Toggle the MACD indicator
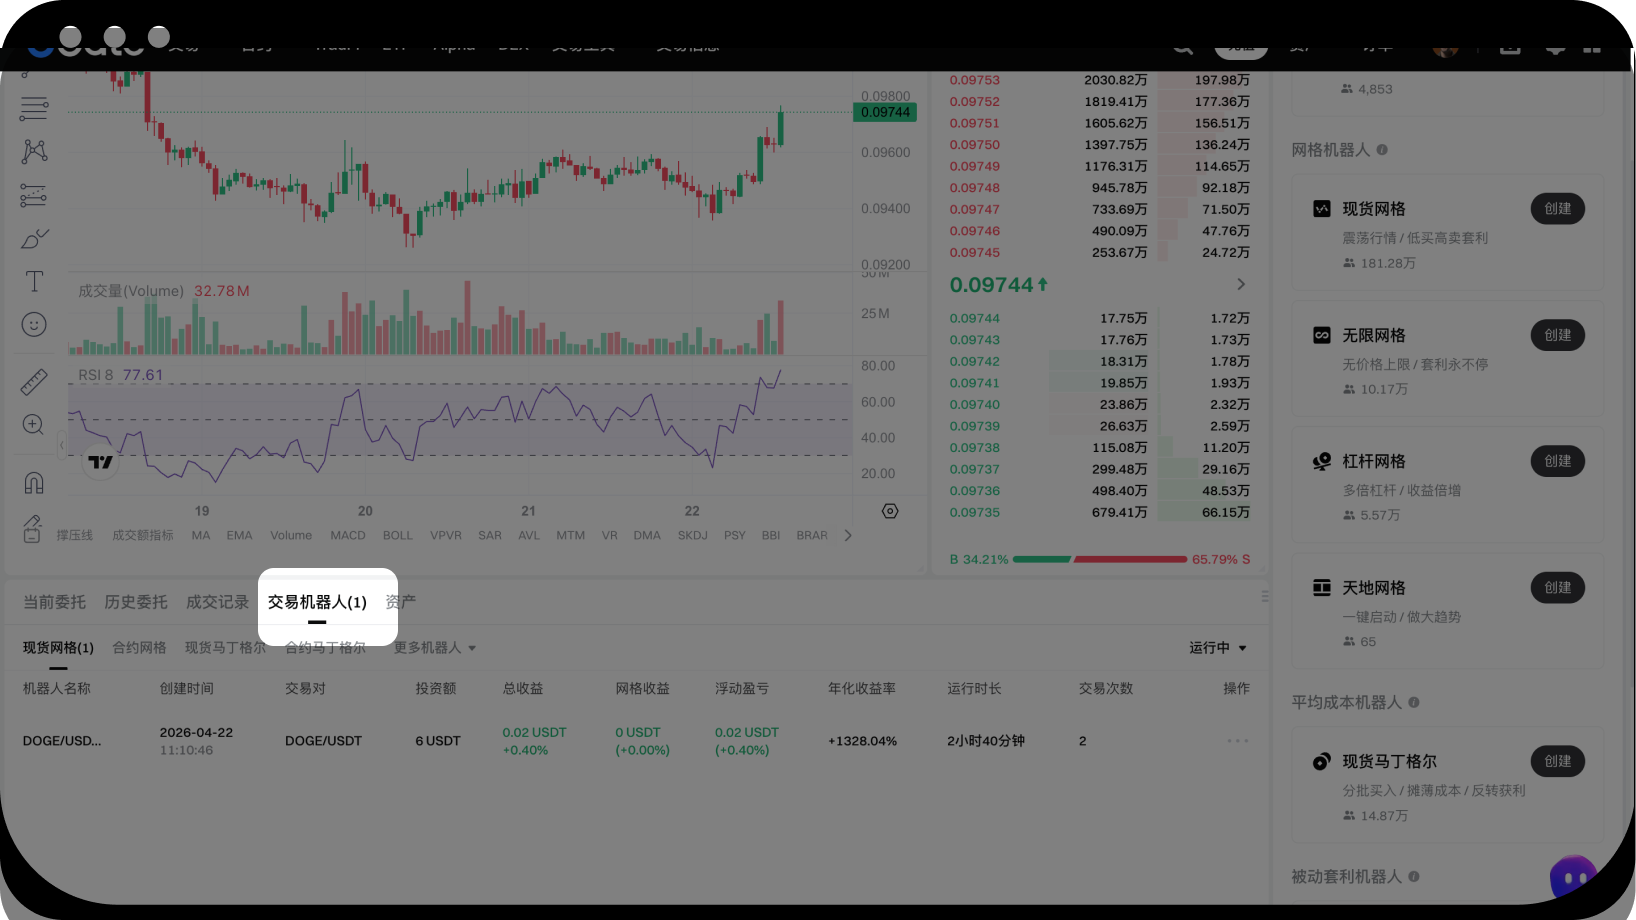Screen dimensions: 1636x920 [348, 536]
